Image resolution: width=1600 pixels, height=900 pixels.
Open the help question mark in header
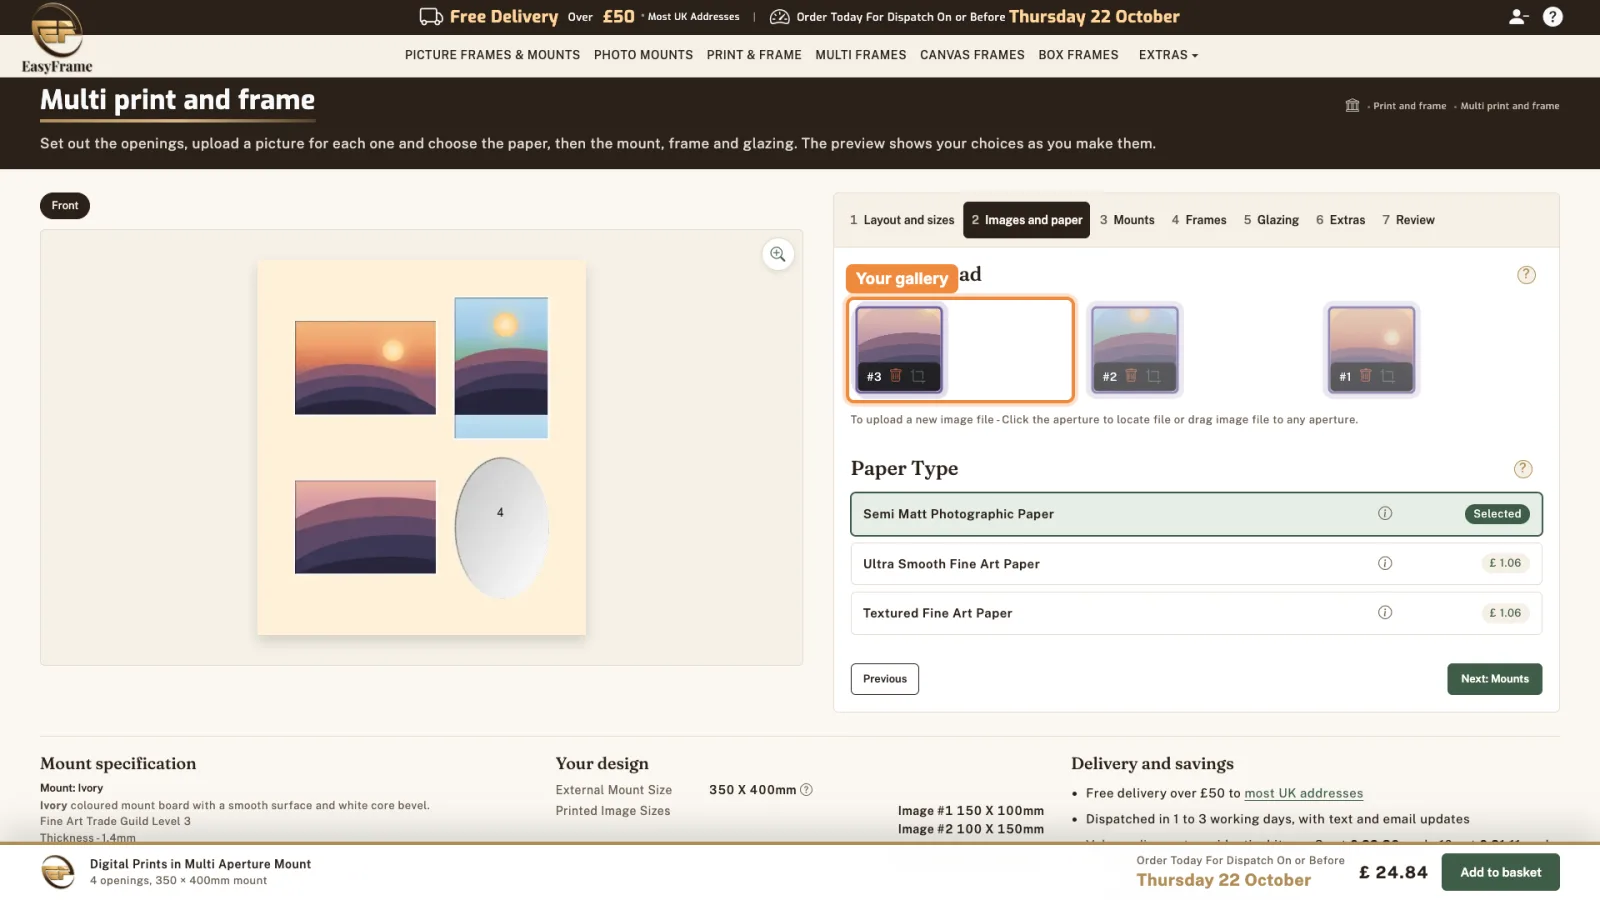(x=1553, y=17)
